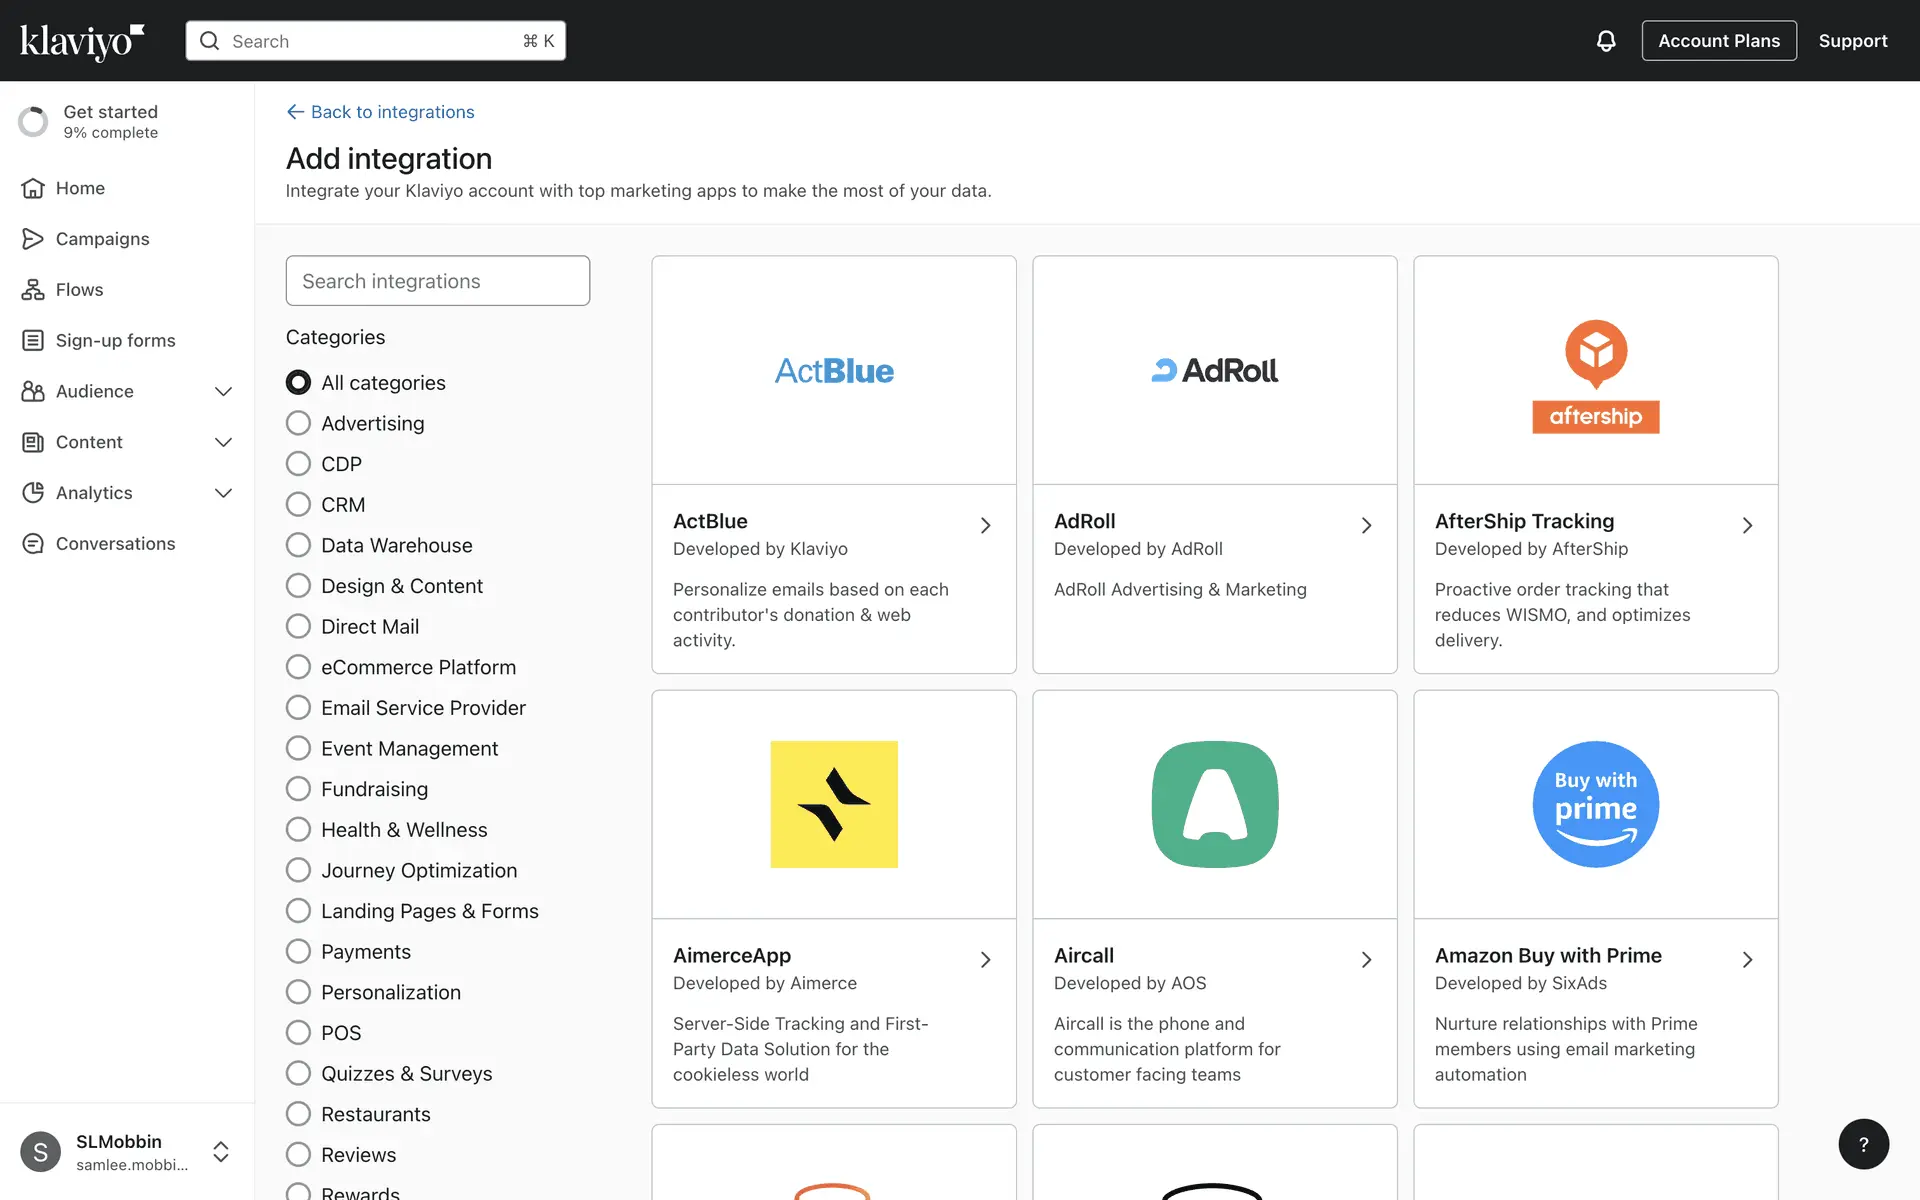This screenshot has width=1920, height=1200.
Task: Open the Support menu item
Action: tap(1852, 41)
